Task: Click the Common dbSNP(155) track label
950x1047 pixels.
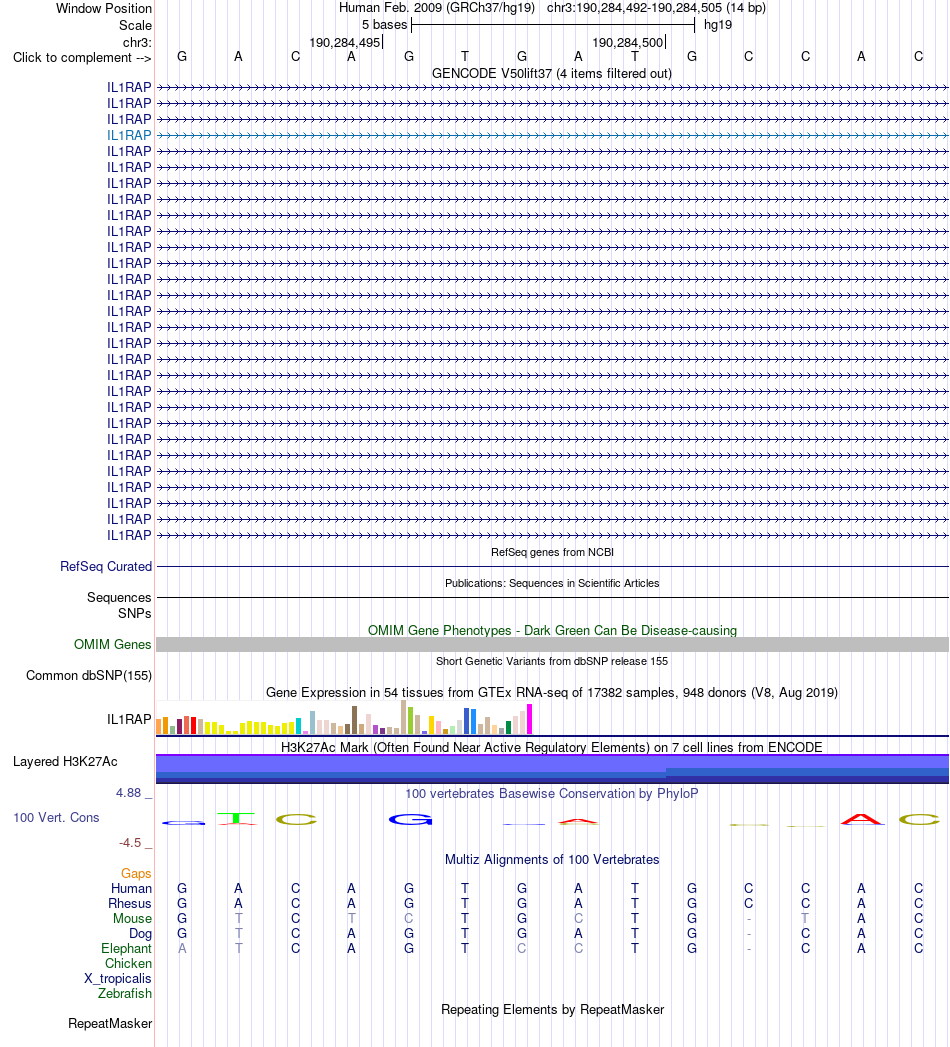Action: pyautogui.click(x=89, y=675)
